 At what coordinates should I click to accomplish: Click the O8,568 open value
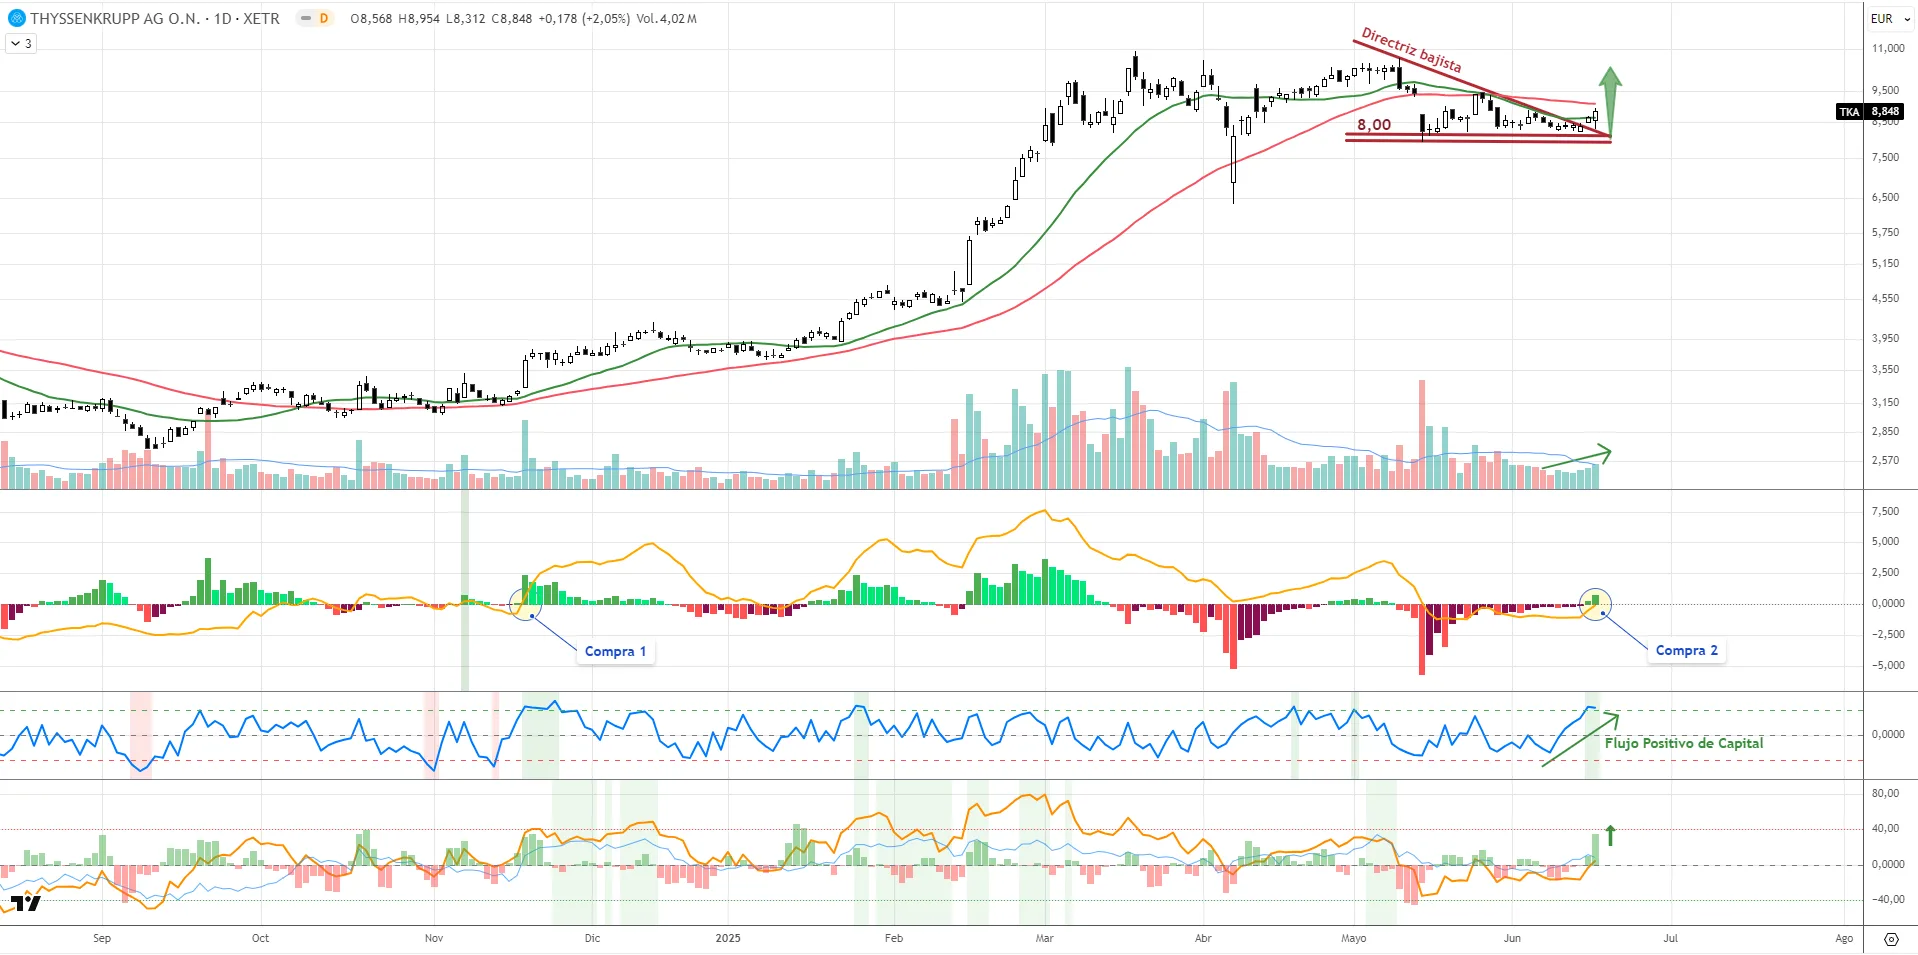(x=371, y=18)
